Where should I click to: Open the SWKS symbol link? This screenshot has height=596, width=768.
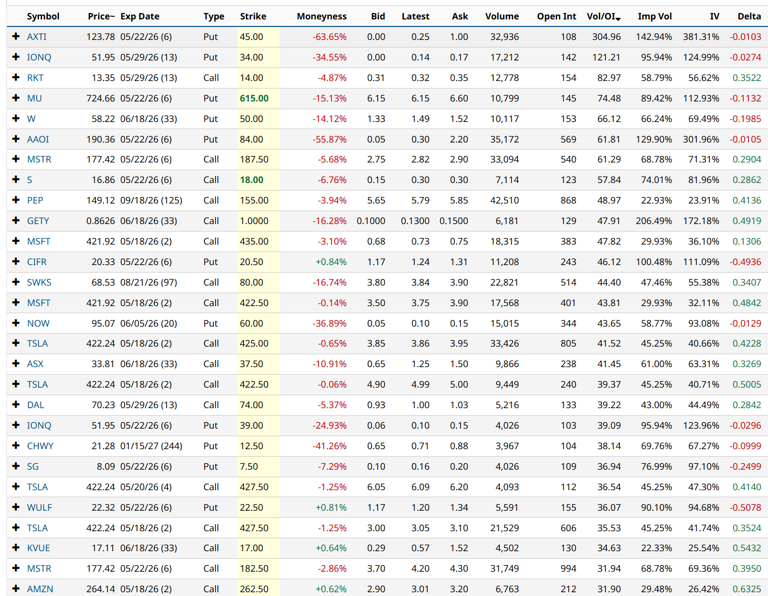point(39,282)
